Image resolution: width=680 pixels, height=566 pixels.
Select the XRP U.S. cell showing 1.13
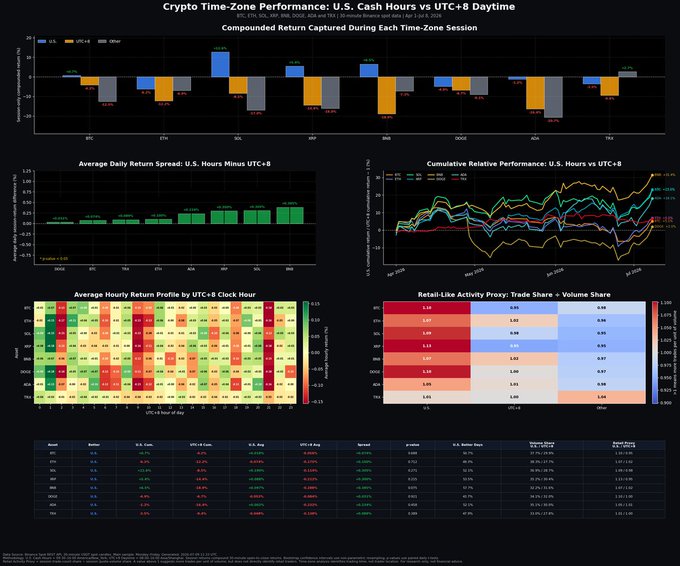[427, 346]
